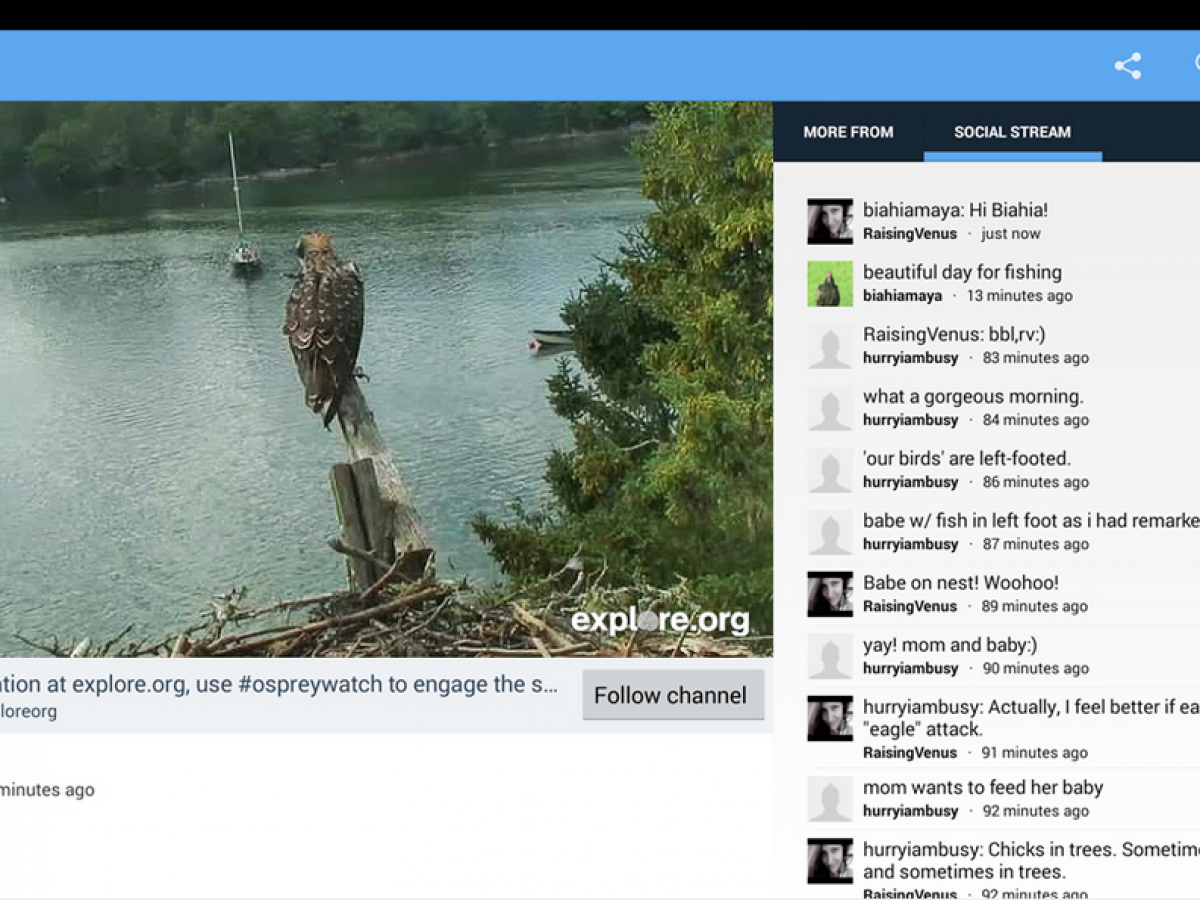The width and height of the screenshot is (1200, 900).
Task: Click the explore.org watermark on the video
Action: [x=660, y=621]
